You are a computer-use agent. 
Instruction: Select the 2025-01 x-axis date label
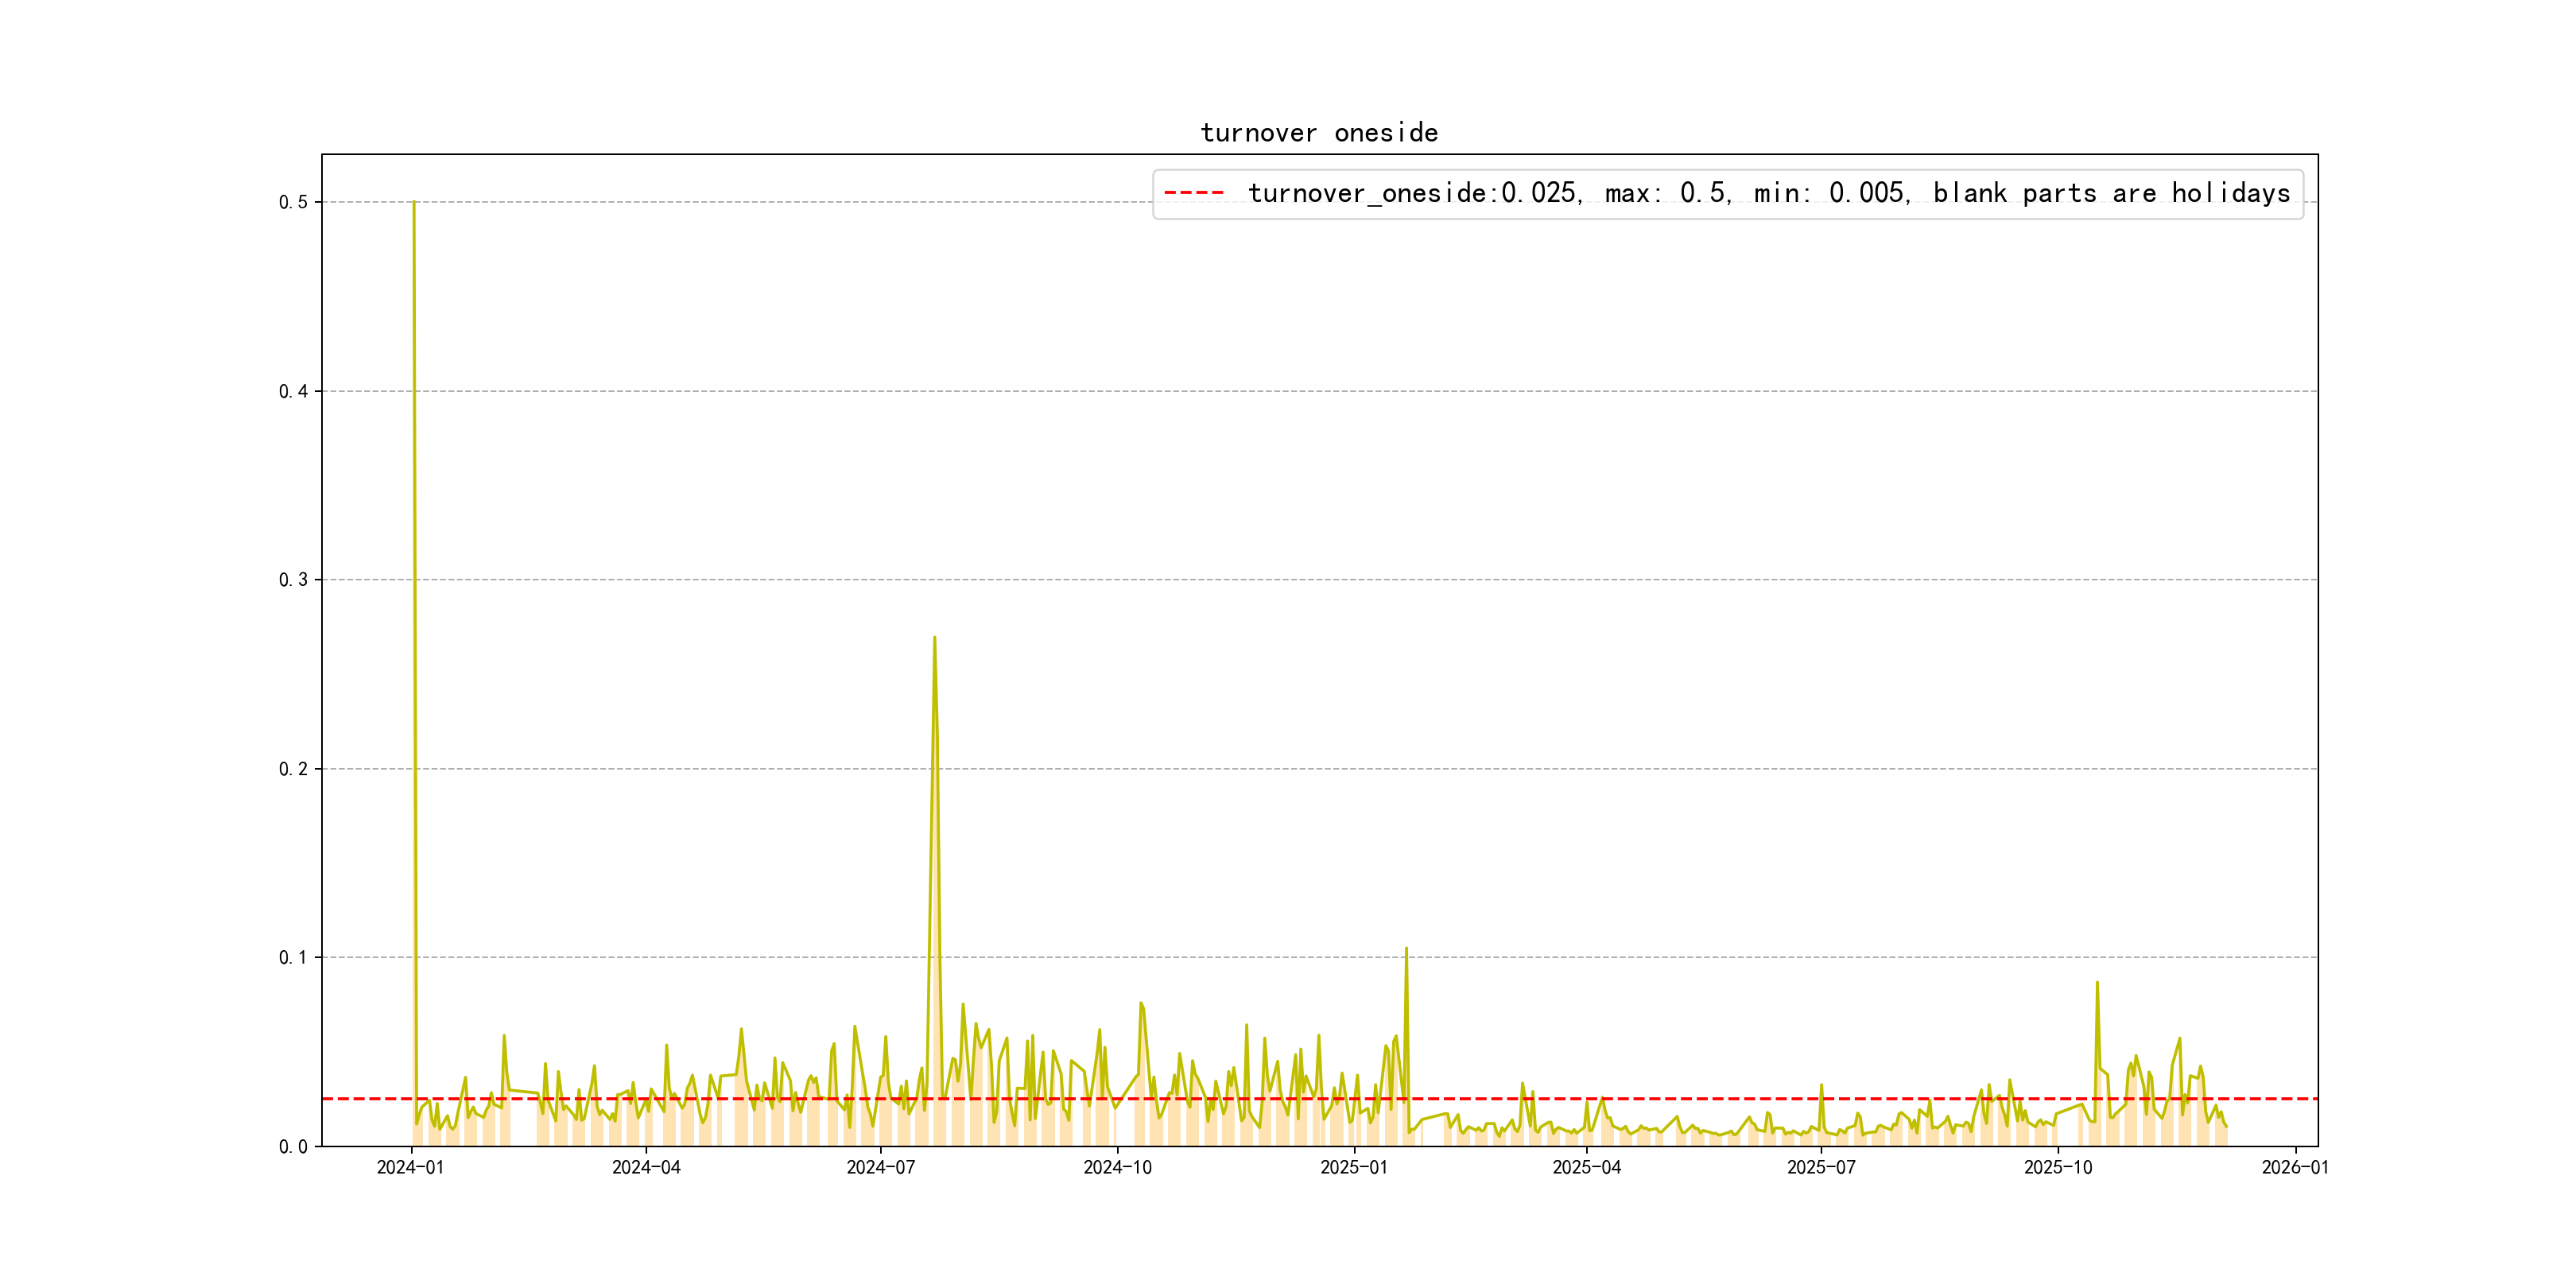pos(1354,1167)
